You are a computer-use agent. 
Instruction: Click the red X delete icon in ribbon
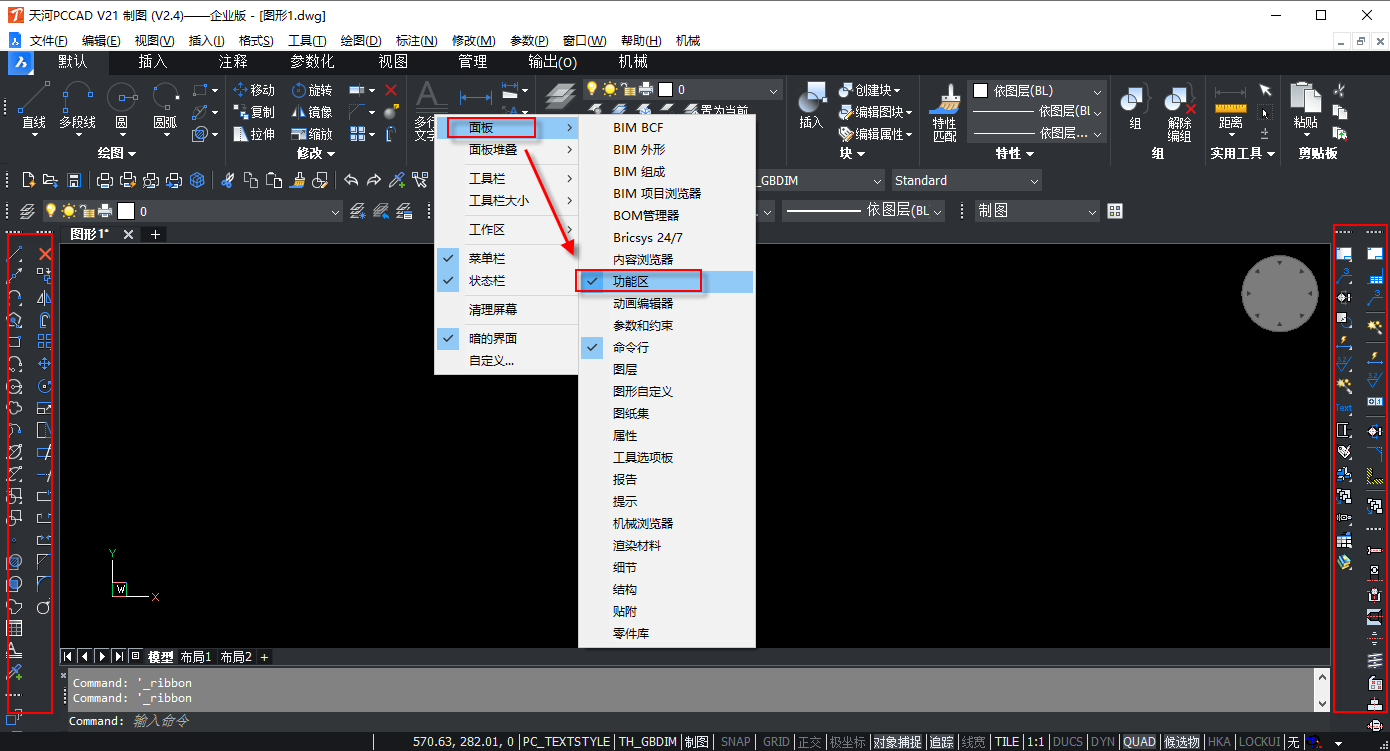click(x=391, y=90)
